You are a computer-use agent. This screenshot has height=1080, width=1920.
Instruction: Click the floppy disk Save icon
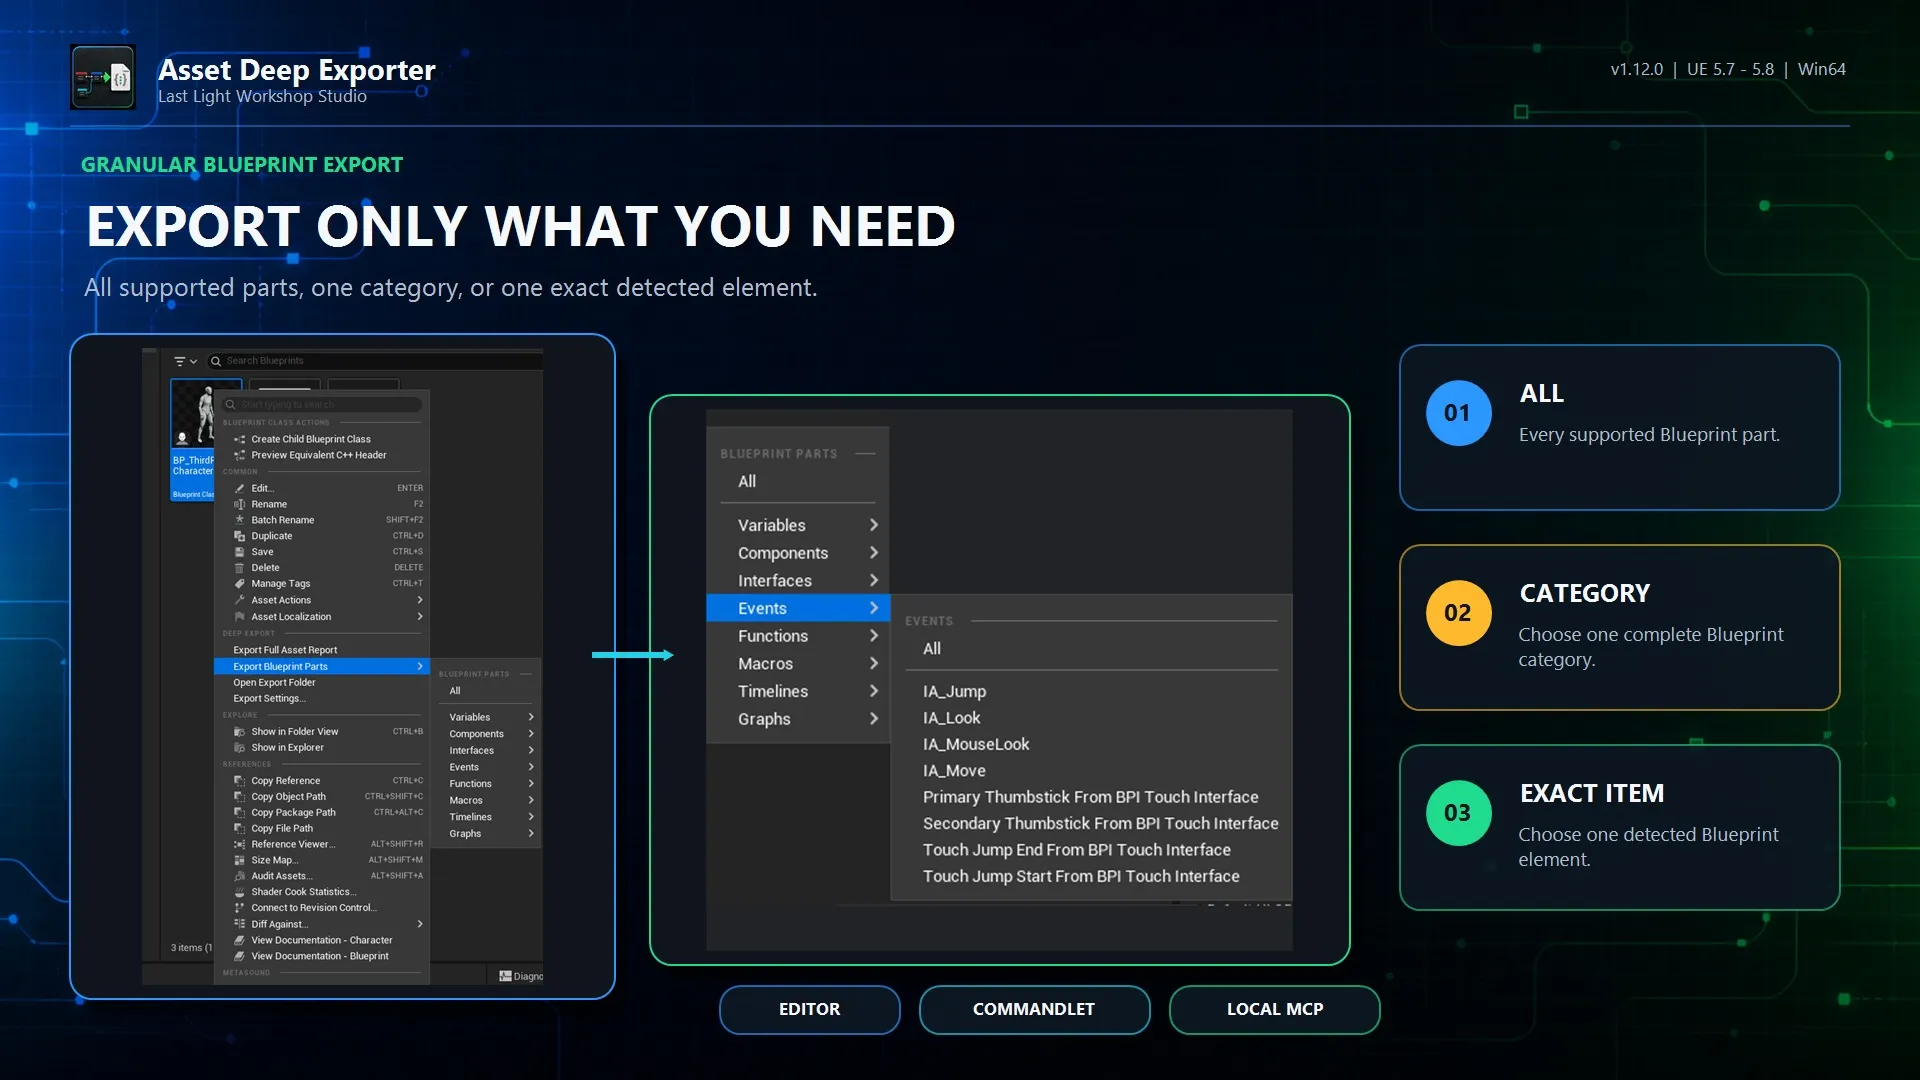pyautogui.click(x=239, y=552)
